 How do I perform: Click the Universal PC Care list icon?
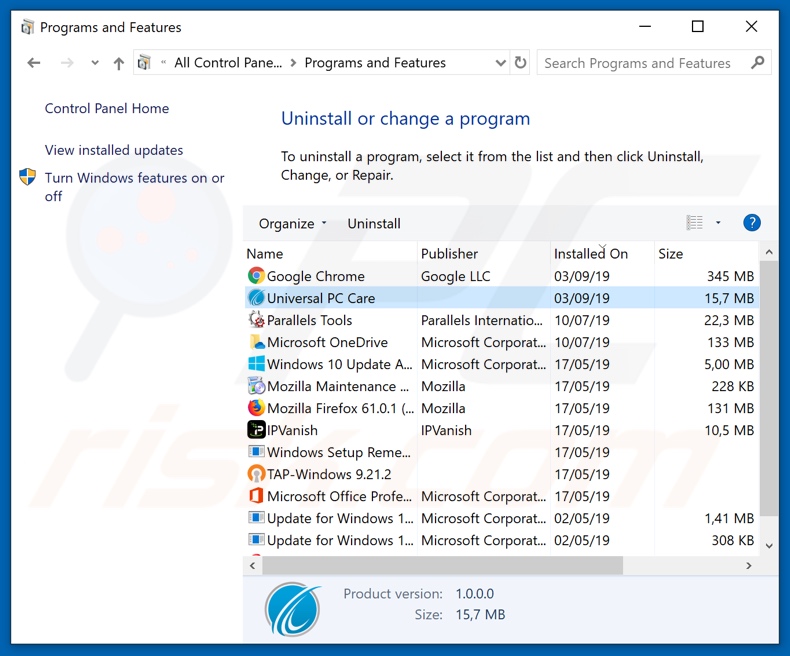256,298
